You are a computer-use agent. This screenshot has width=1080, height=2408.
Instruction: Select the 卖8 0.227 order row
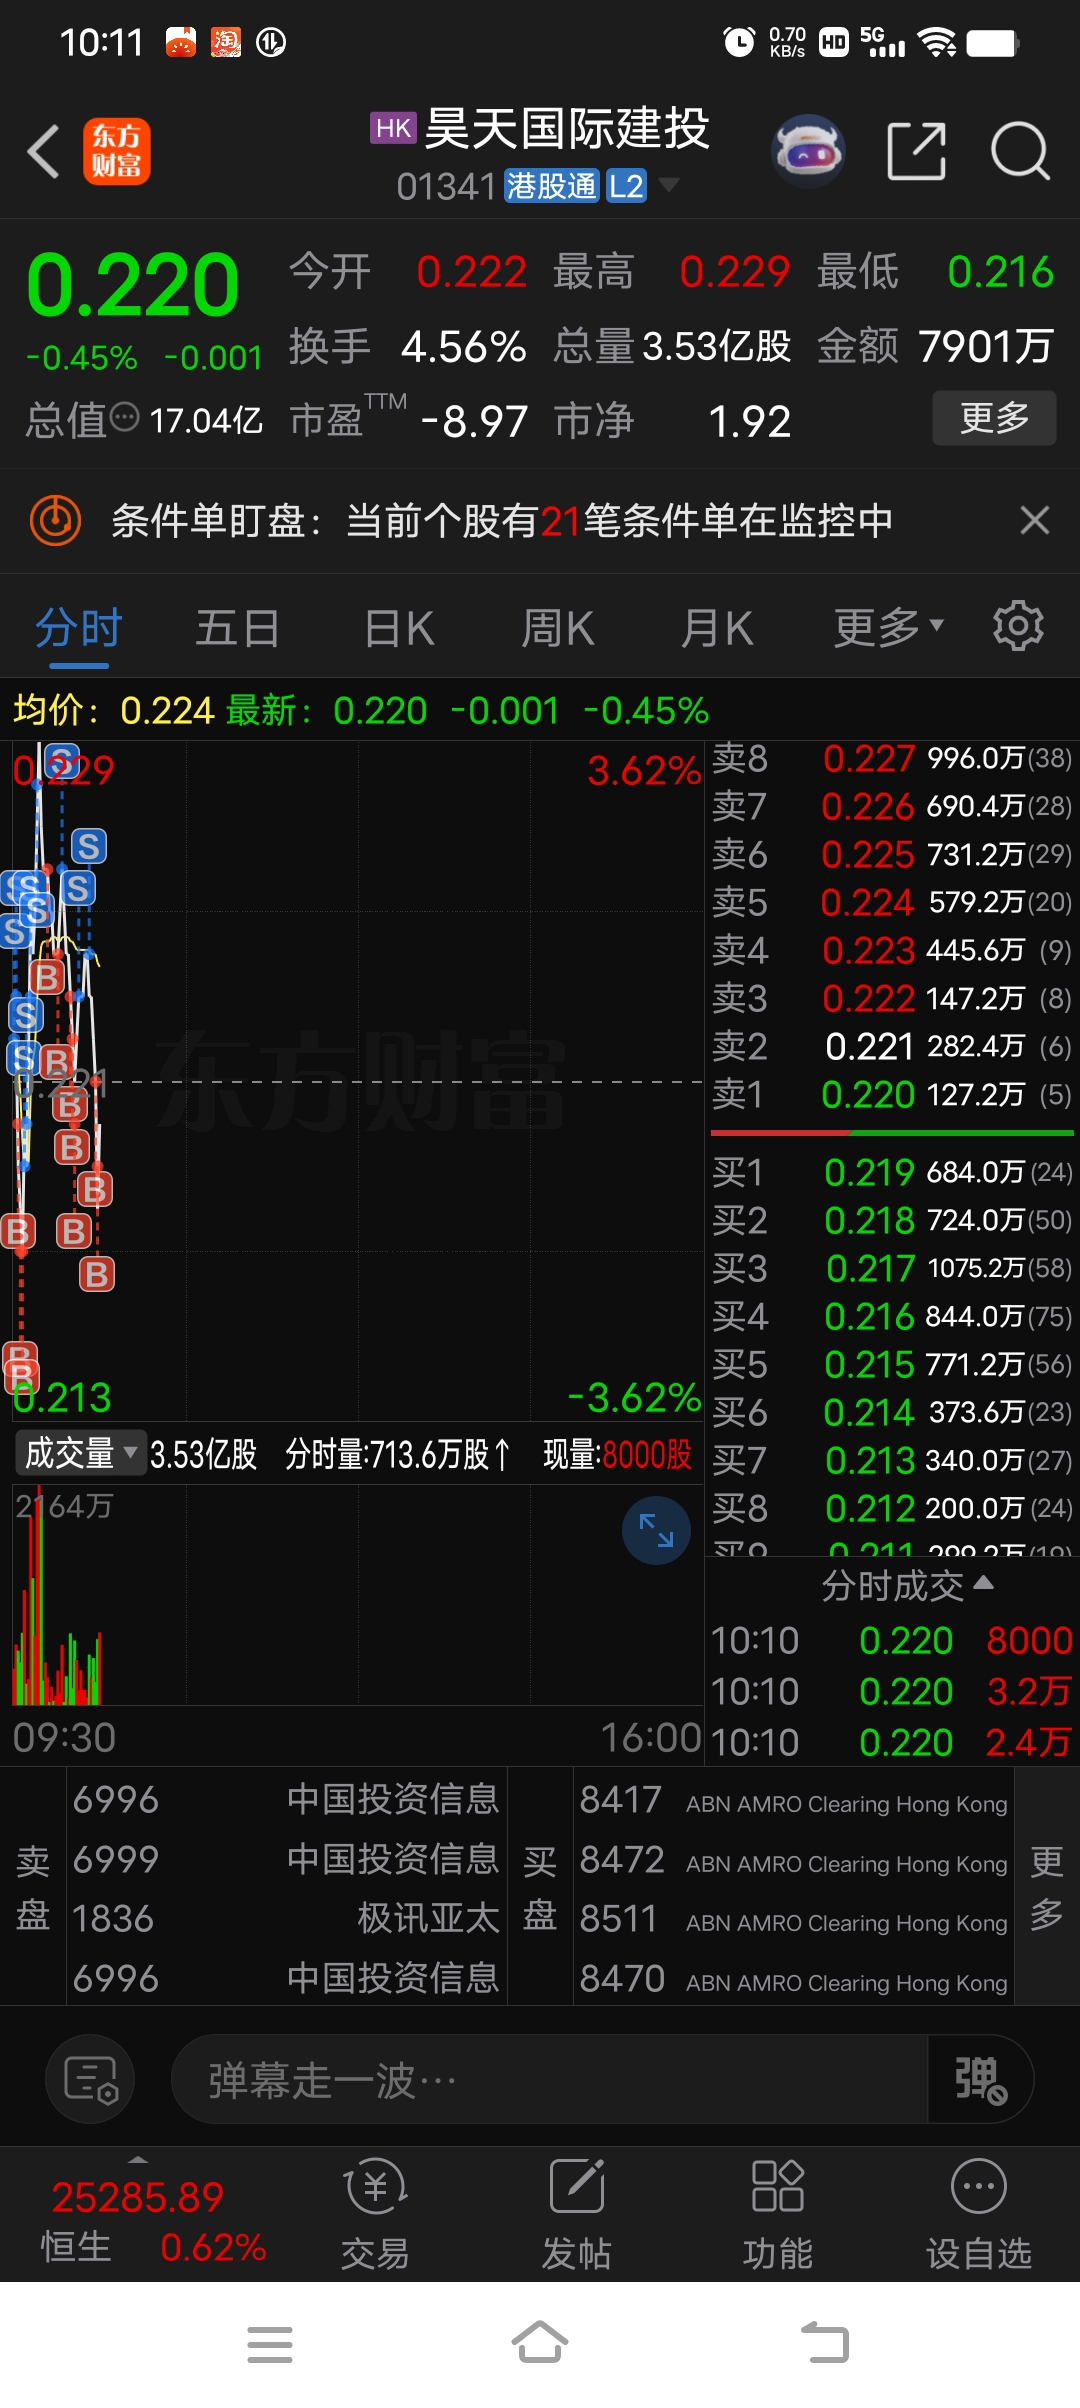(x=892, y=759)
